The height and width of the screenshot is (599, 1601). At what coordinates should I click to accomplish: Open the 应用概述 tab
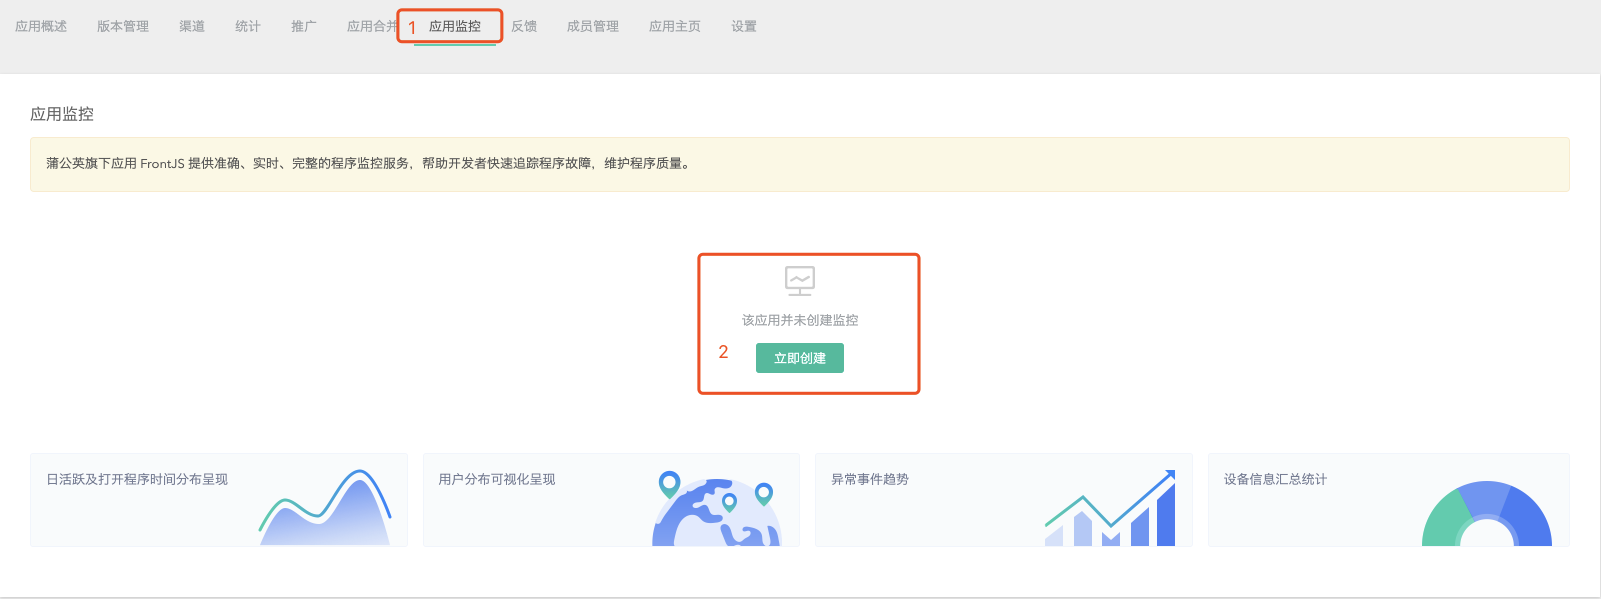pos(41,26)
